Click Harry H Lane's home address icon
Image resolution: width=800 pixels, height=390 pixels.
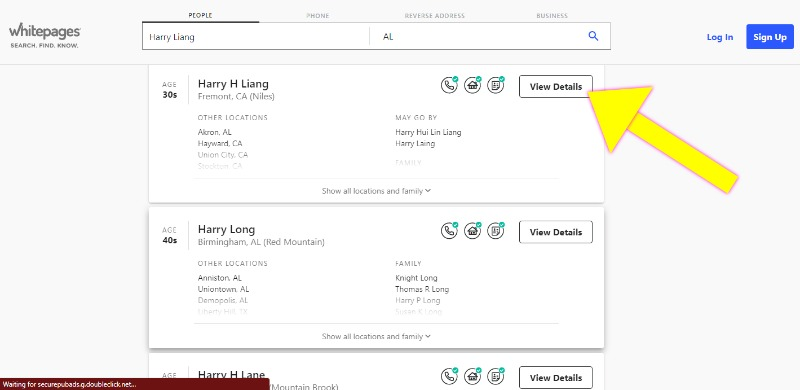coord(472,377)
